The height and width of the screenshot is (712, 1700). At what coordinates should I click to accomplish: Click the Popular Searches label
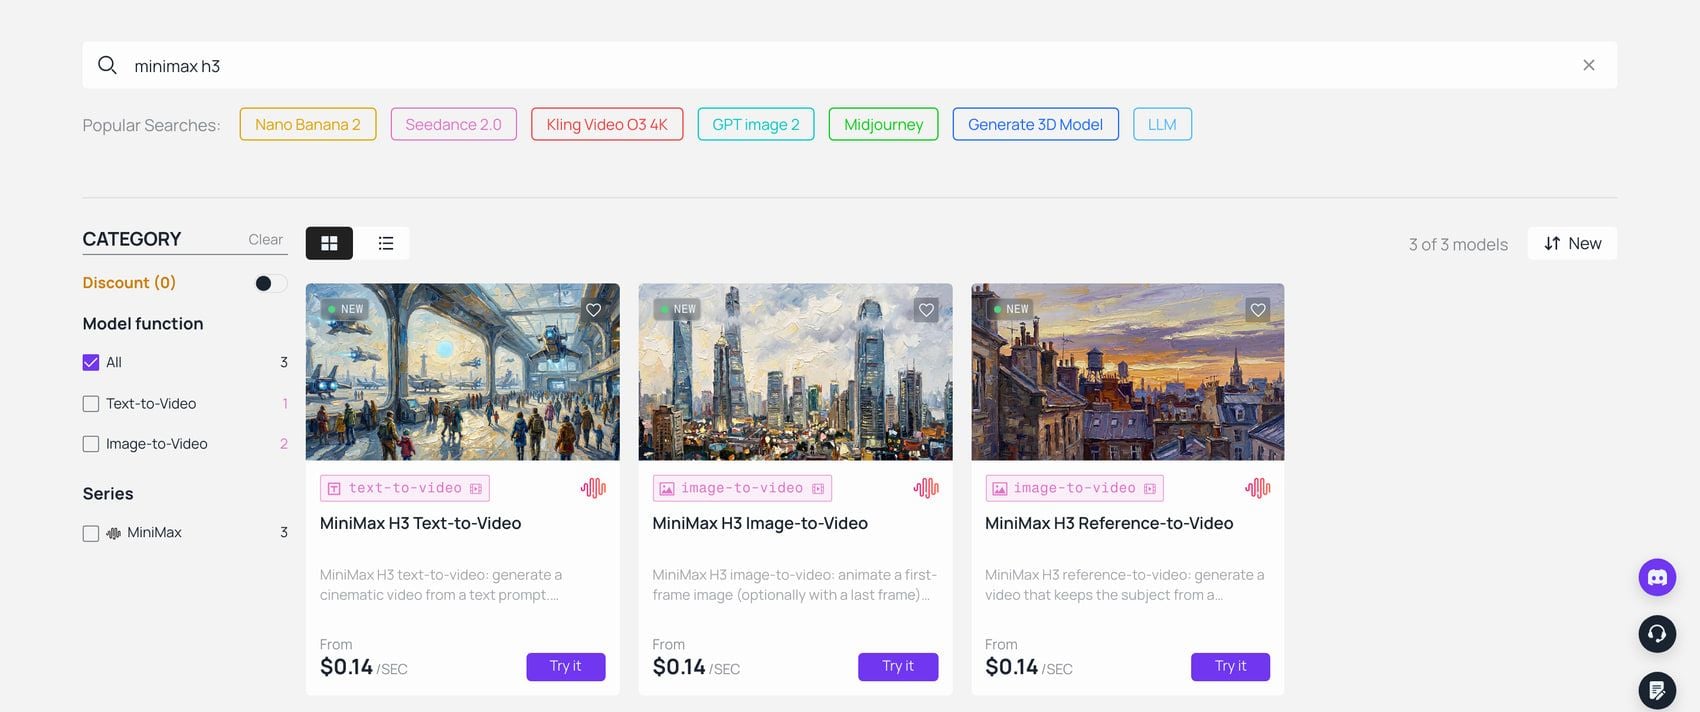tap(151, 125)
